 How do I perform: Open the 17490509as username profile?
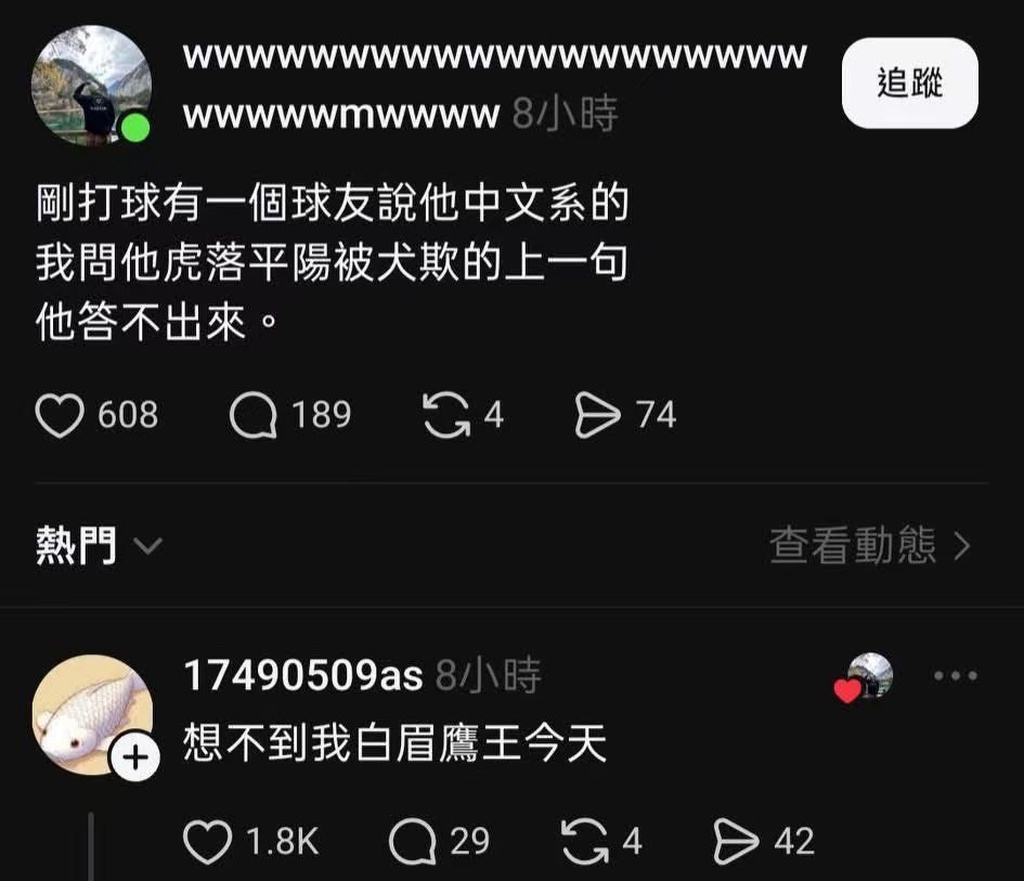[x=303, y=675]
